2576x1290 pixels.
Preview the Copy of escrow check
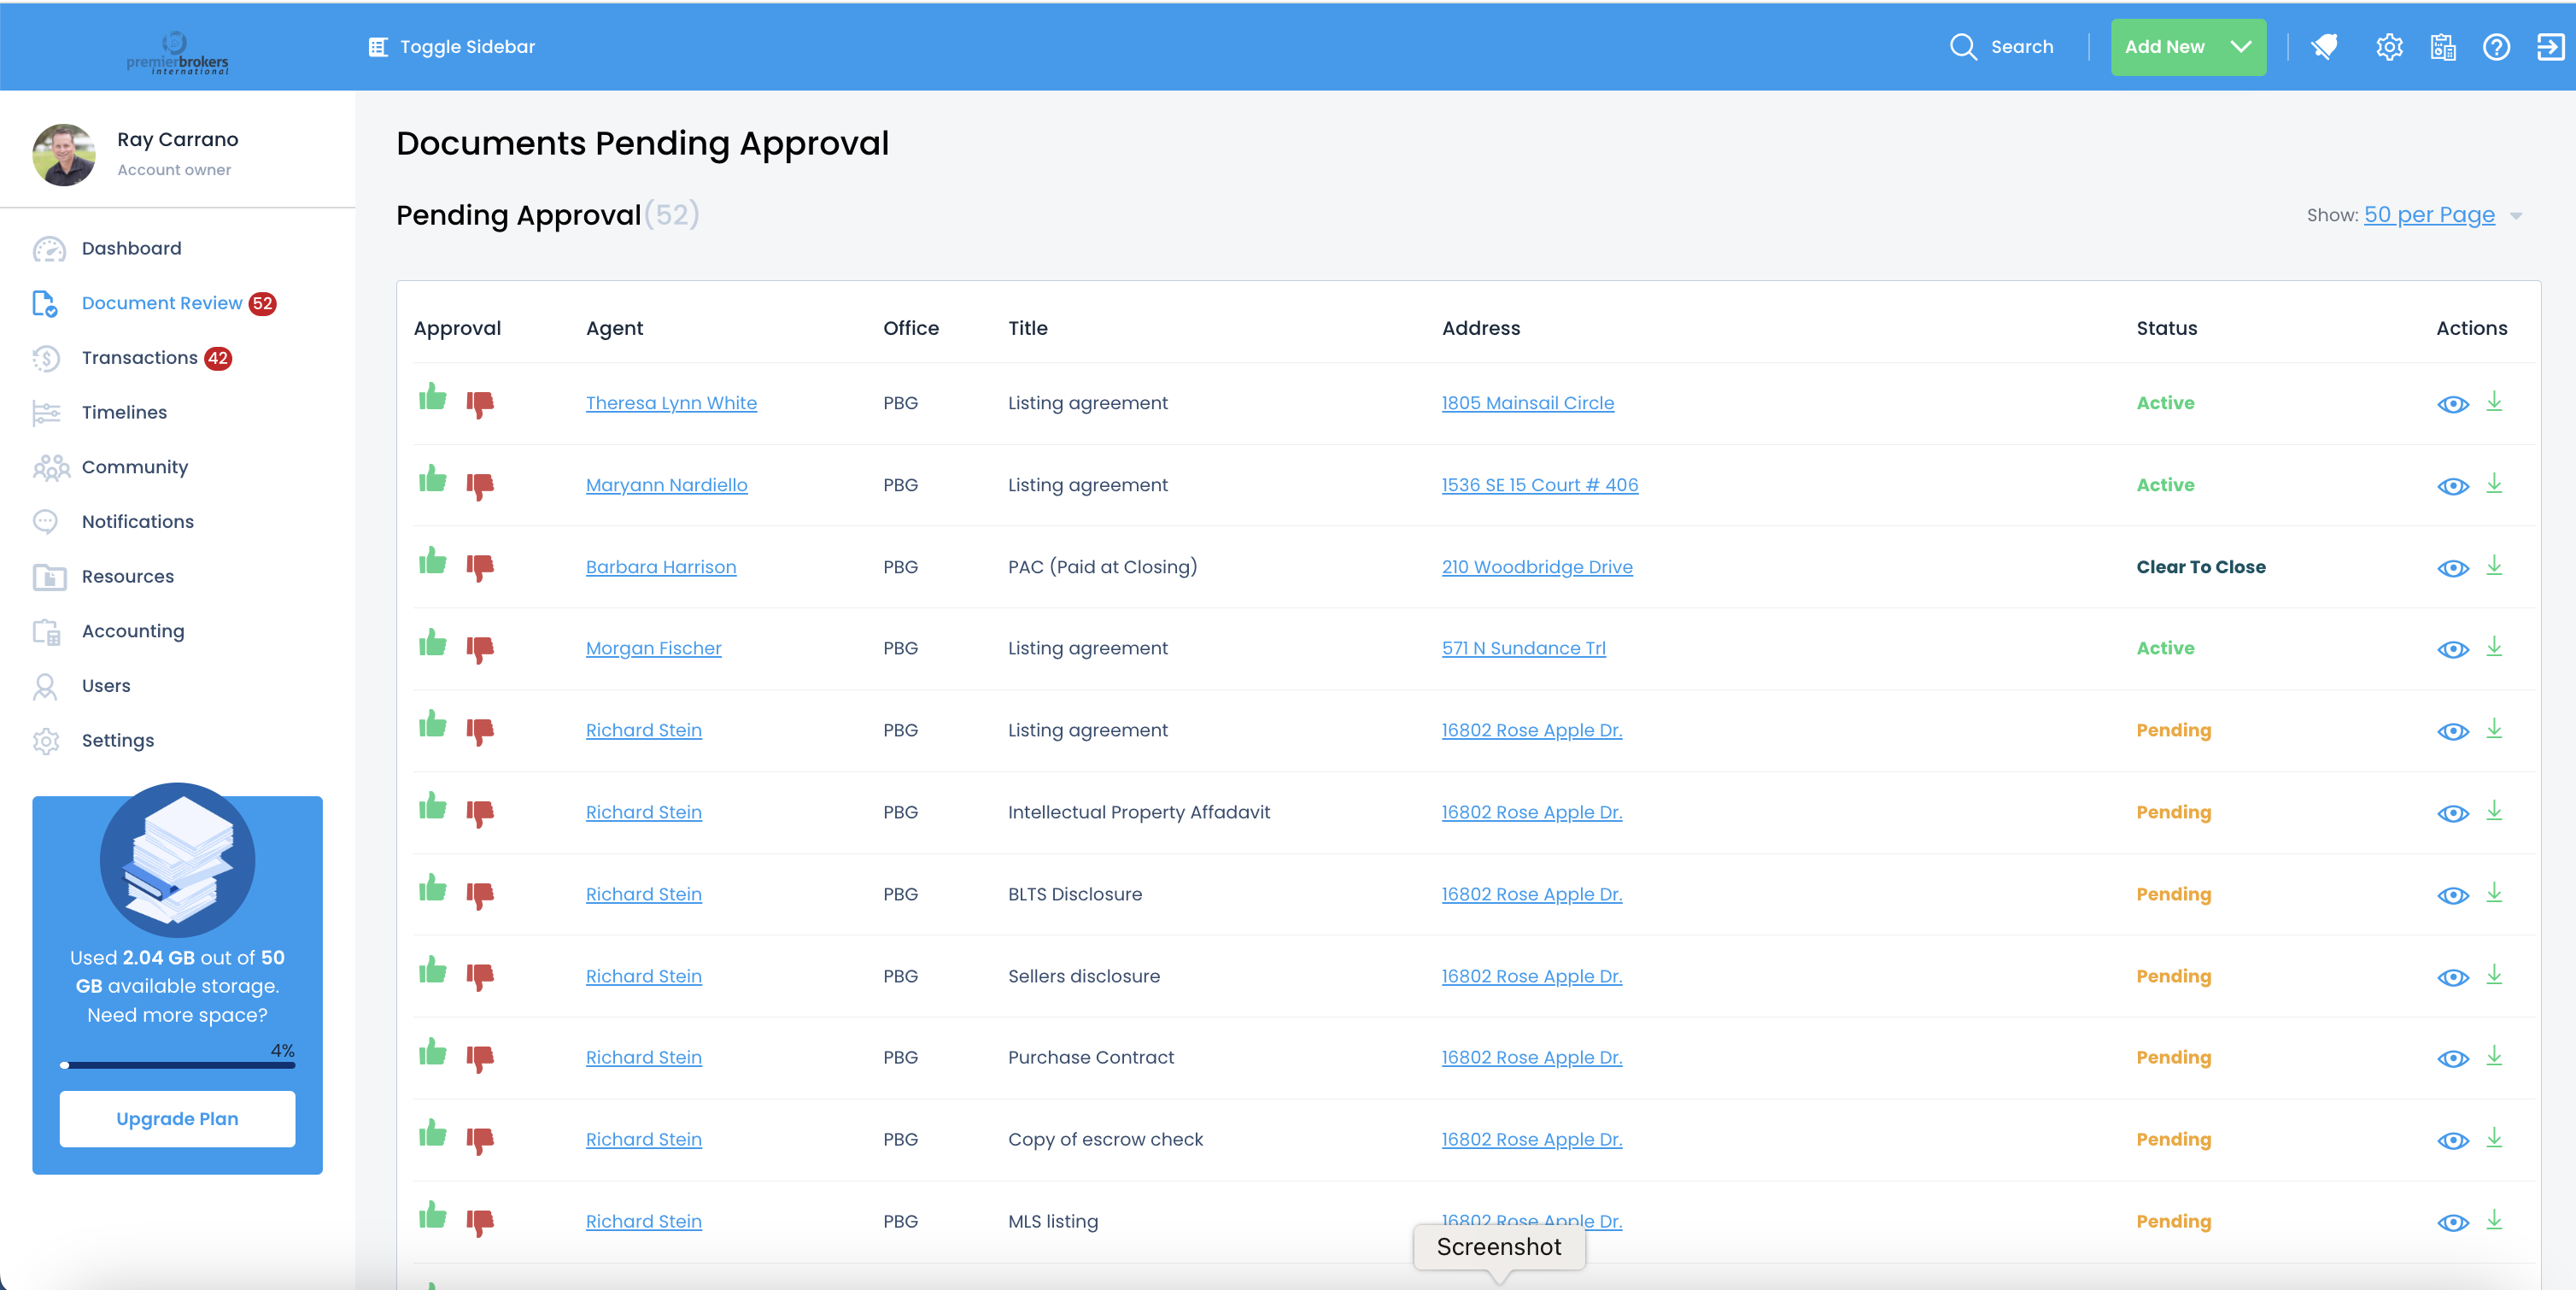2452,1140
